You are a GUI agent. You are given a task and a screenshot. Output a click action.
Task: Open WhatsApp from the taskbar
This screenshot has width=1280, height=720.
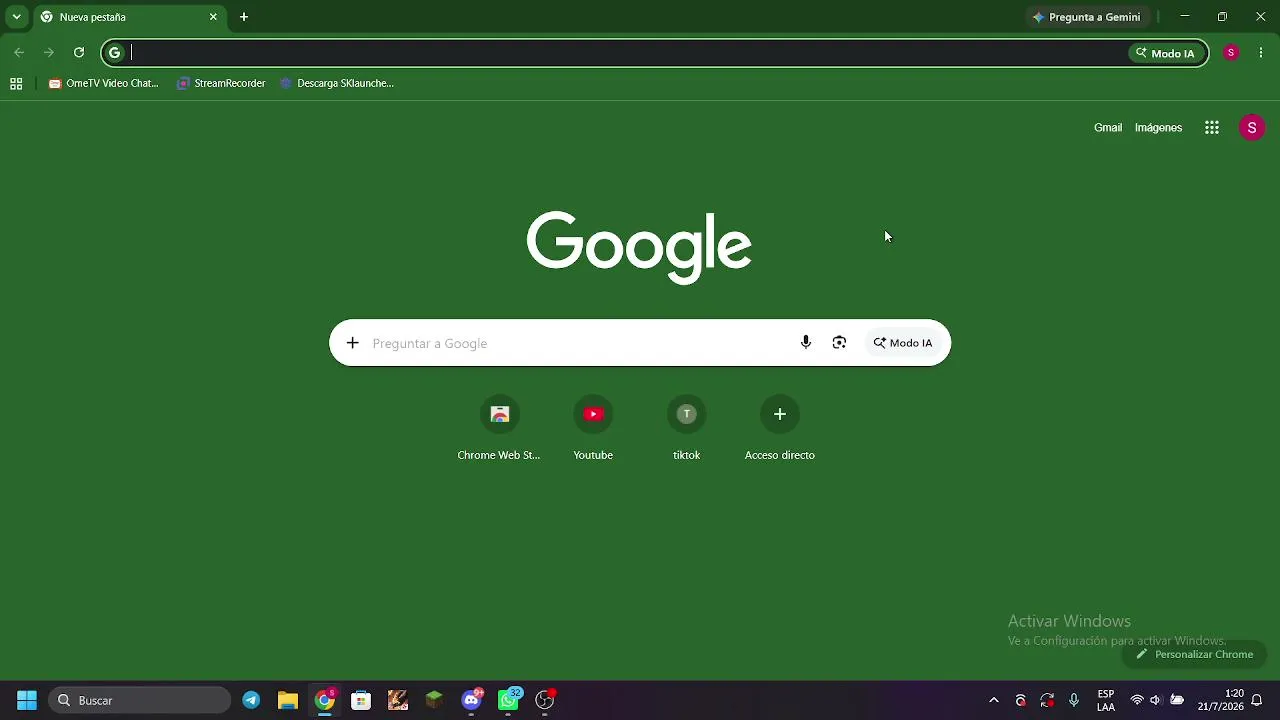click(x=508, y=701)
